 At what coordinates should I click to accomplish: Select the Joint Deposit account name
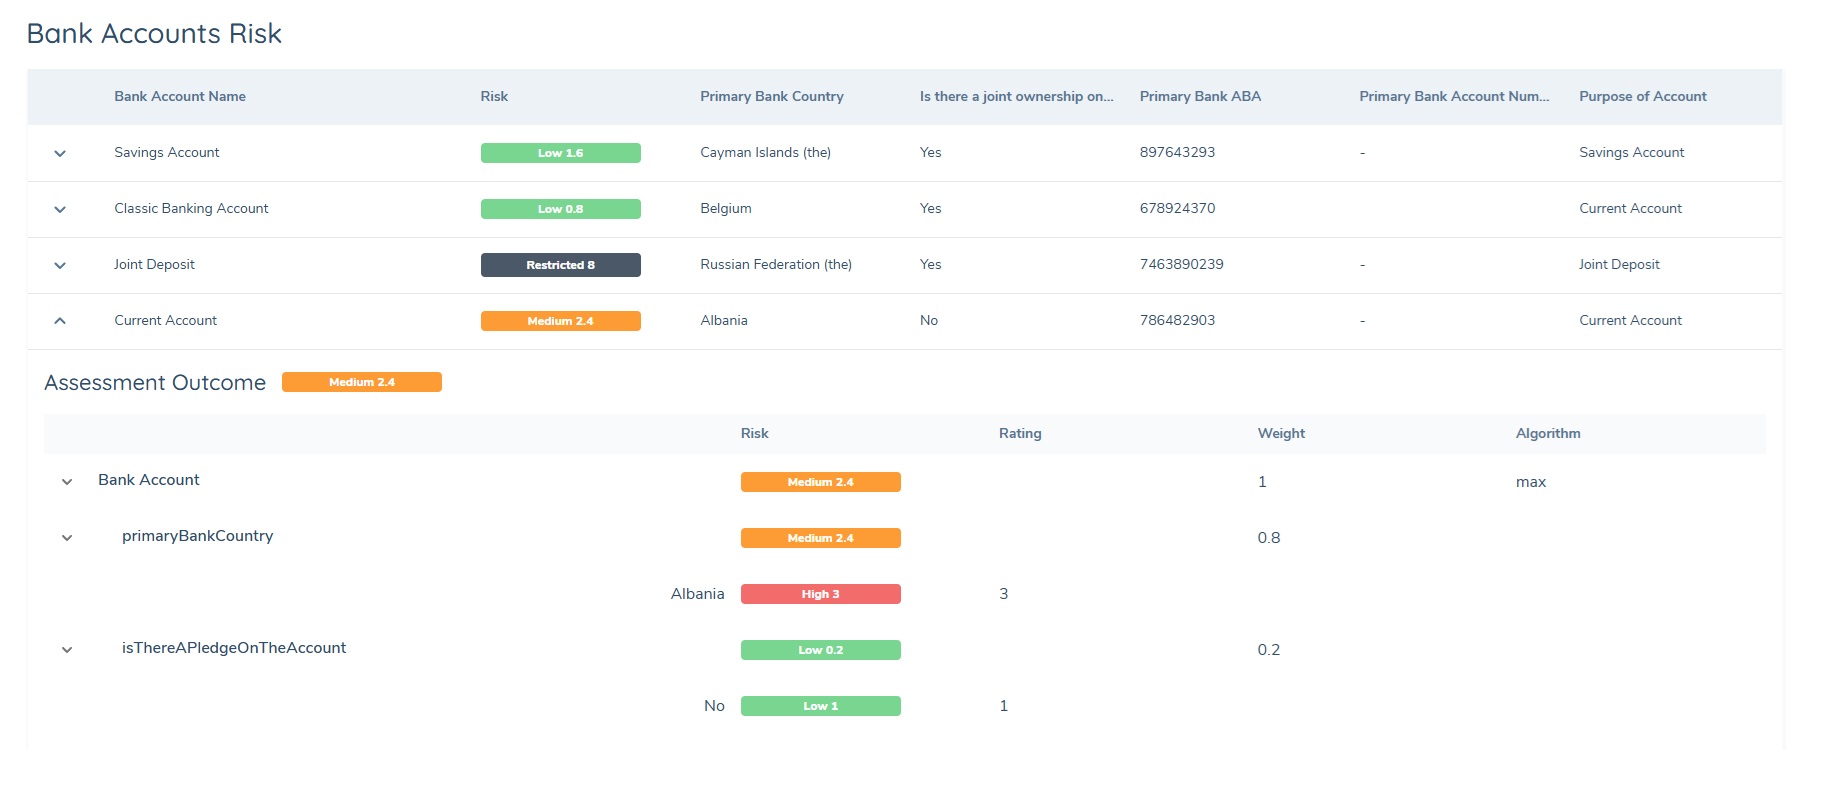(x=154, y=265)
